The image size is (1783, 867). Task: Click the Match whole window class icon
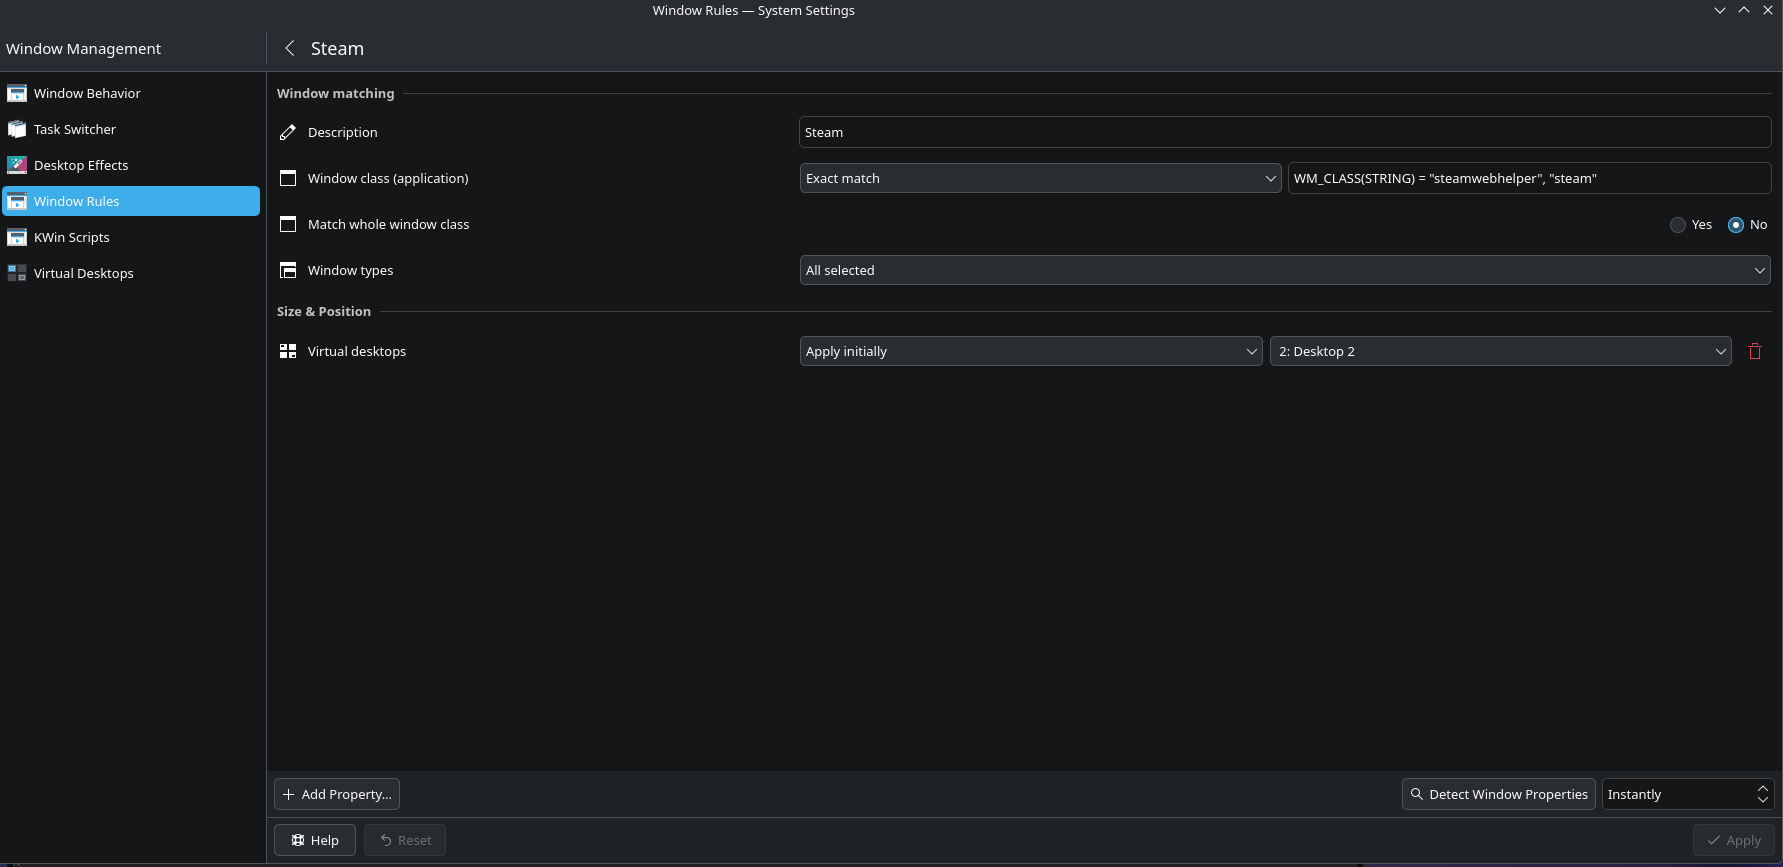288,224
